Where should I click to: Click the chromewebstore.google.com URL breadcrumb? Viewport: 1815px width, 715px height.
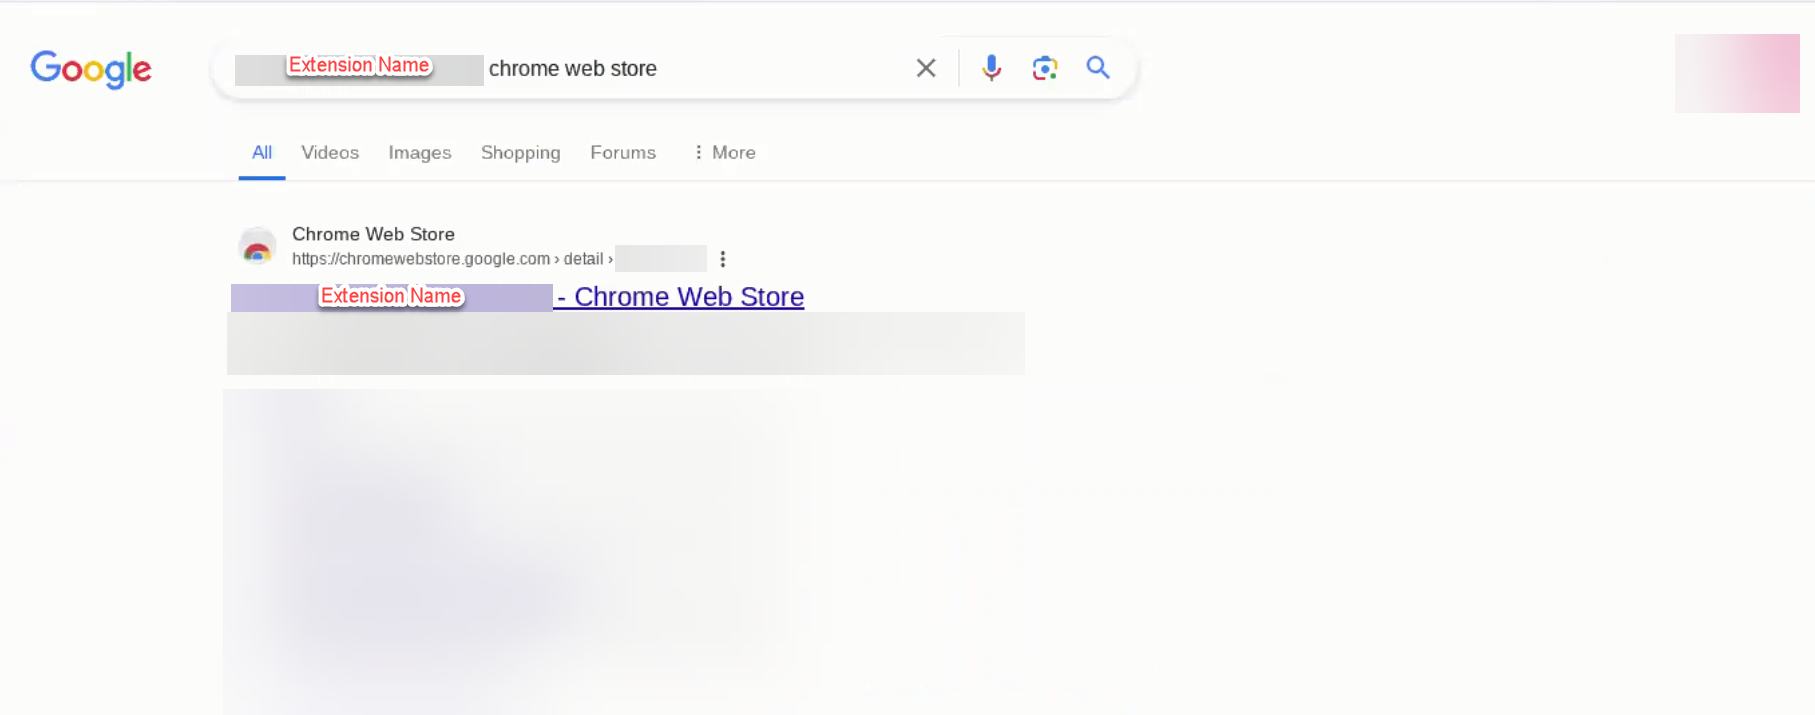coord(421,259)
